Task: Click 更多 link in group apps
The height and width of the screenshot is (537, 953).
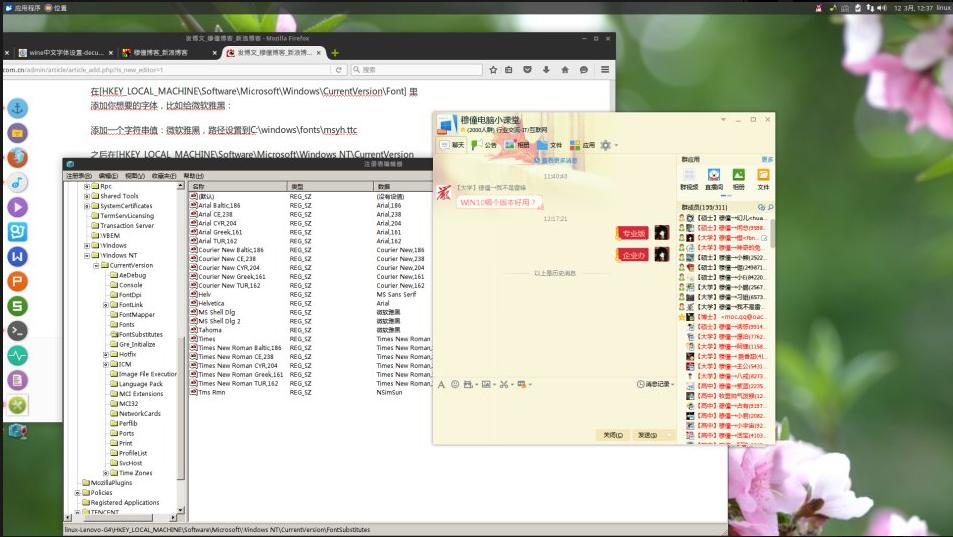Action: [767, 159]
